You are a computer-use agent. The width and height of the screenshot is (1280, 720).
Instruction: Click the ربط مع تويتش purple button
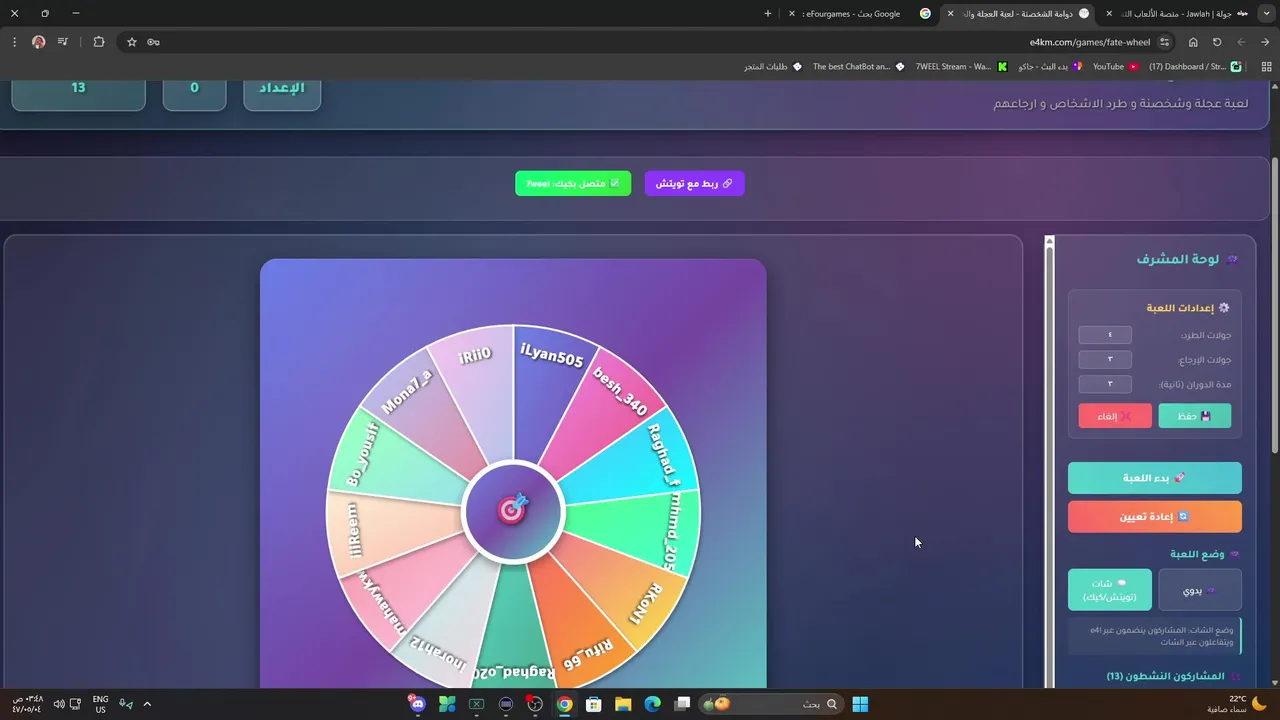[694, 183]
